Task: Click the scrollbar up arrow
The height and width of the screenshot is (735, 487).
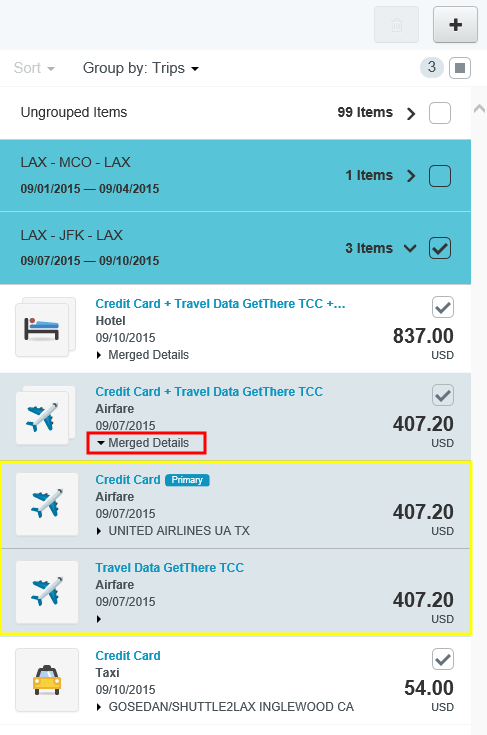Action: (479, 109)
